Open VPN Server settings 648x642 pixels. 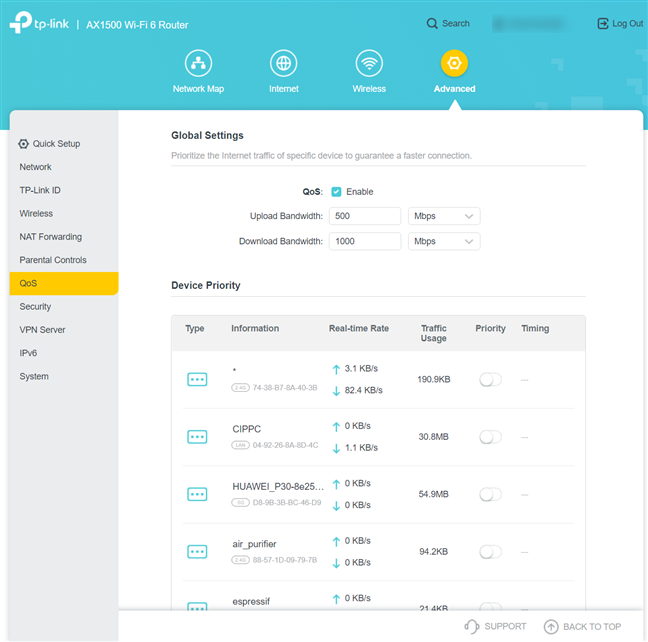pos(42,330)
